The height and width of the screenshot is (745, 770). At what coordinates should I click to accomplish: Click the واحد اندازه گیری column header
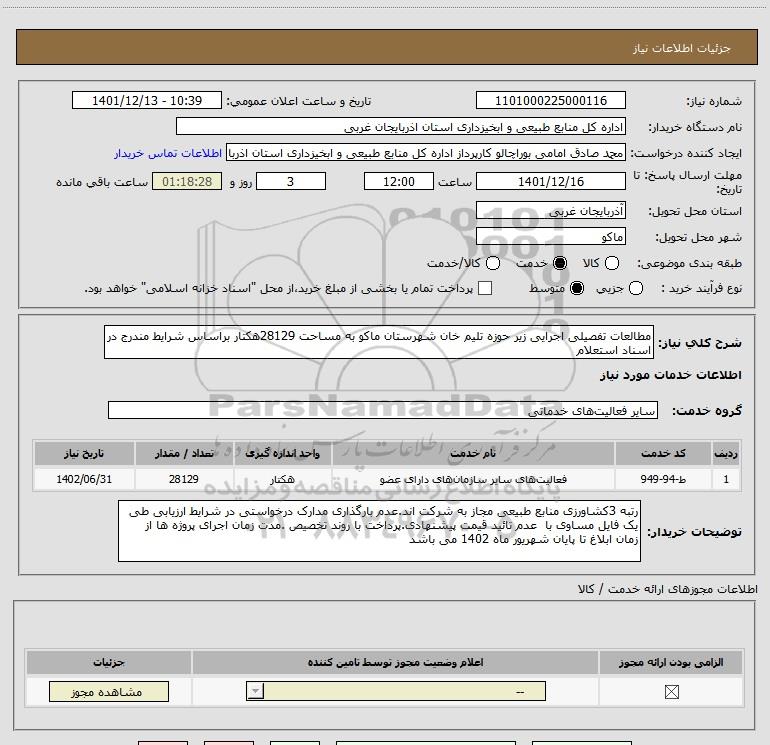tap(282, 453)
